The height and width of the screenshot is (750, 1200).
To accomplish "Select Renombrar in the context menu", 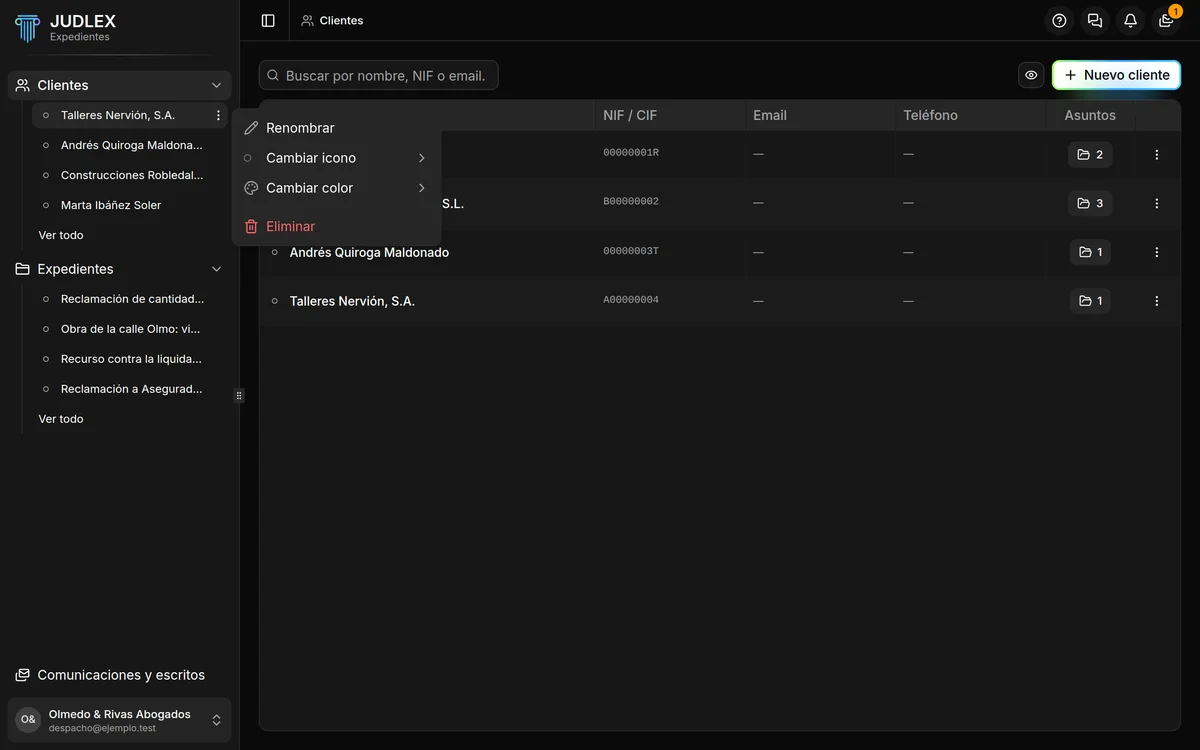I will (336, 128).
